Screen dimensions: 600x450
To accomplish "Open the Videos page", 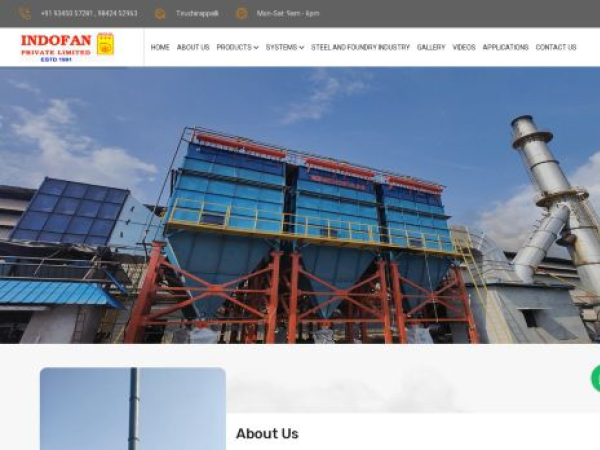I will tap(464, 47).
